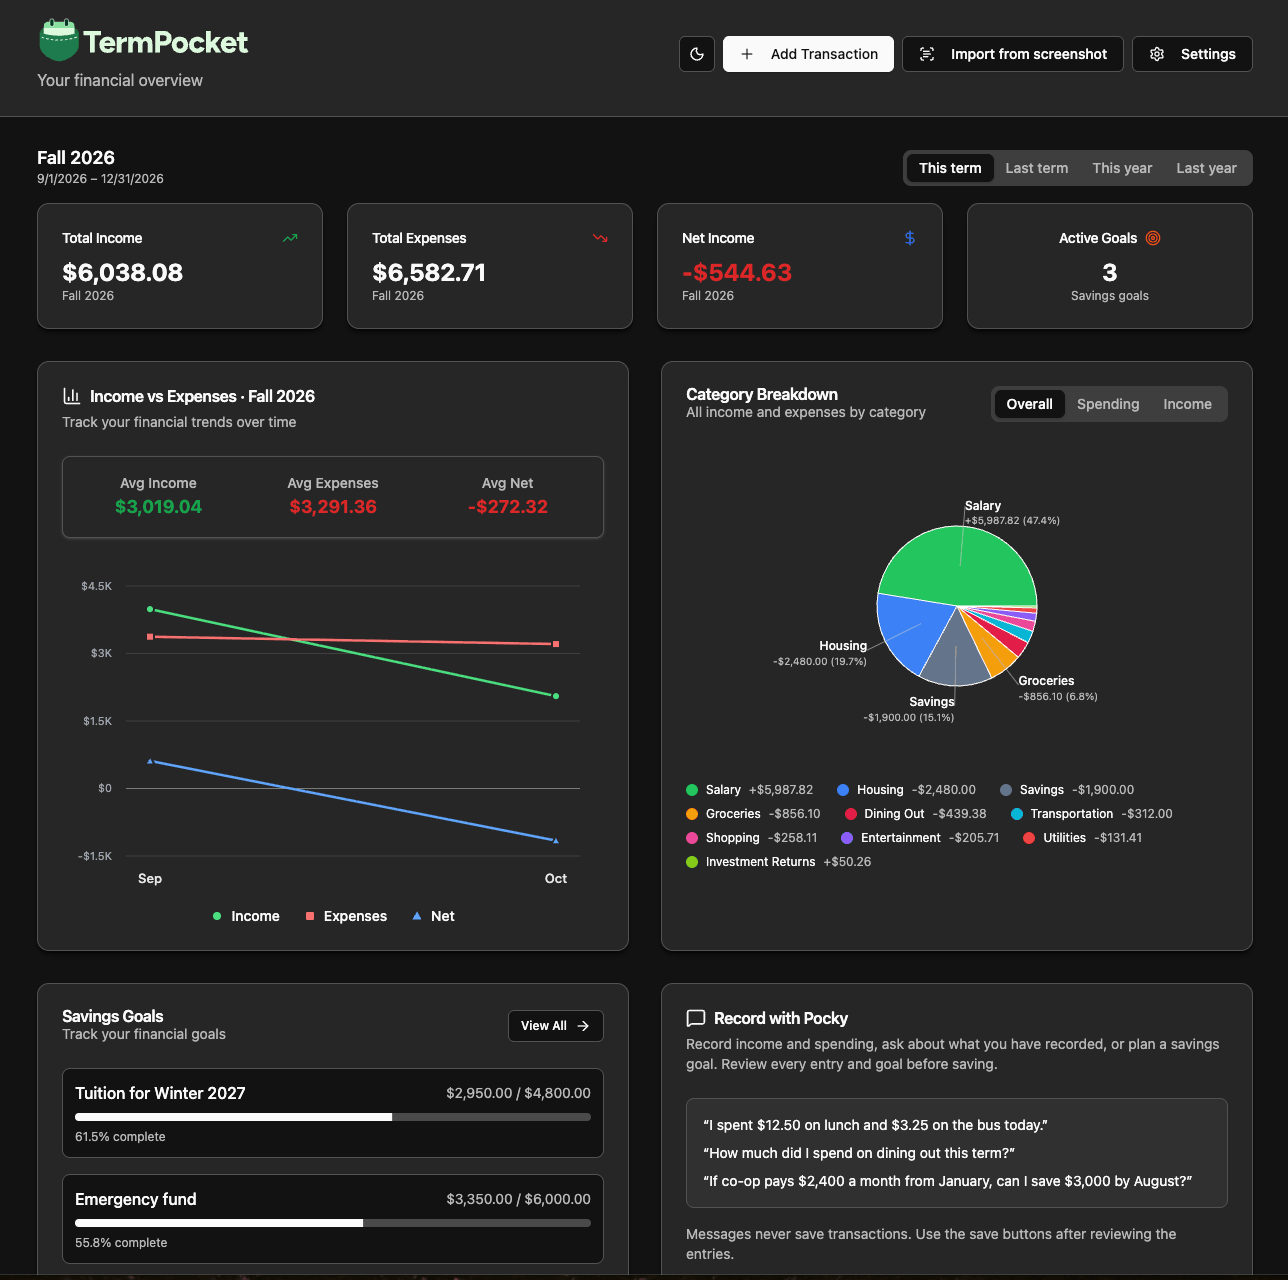Click the Total Income trending-up icon

[x=290, y=238]
